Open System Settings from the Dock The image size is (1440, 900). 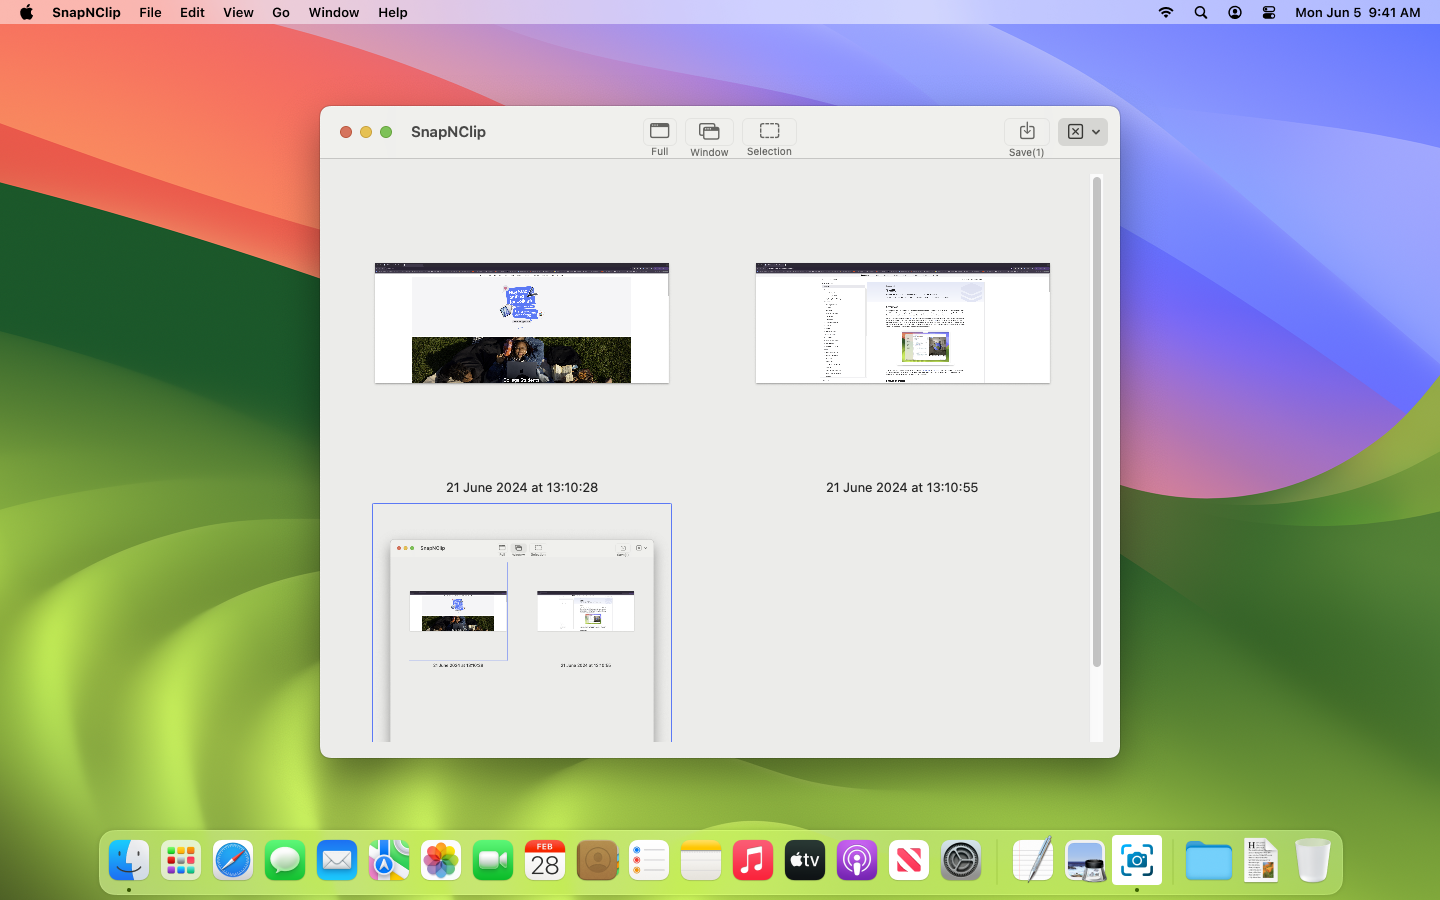pos(961,860)
